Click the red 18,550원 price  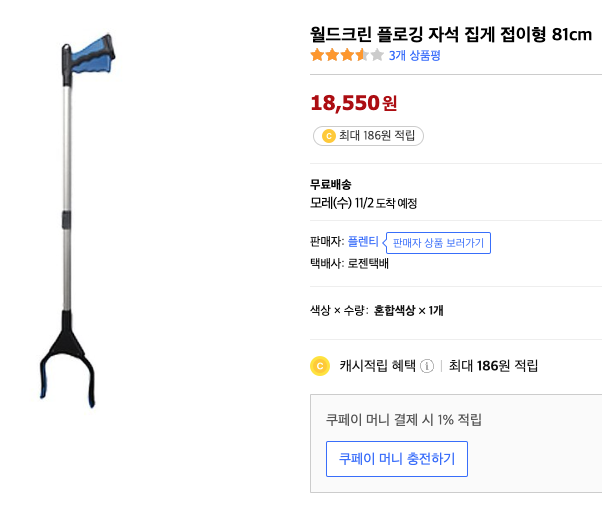point(354,102)
